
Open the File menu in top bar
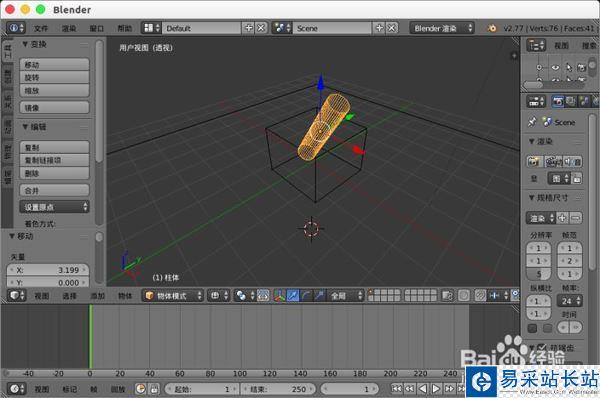click(x=41, y=28)
